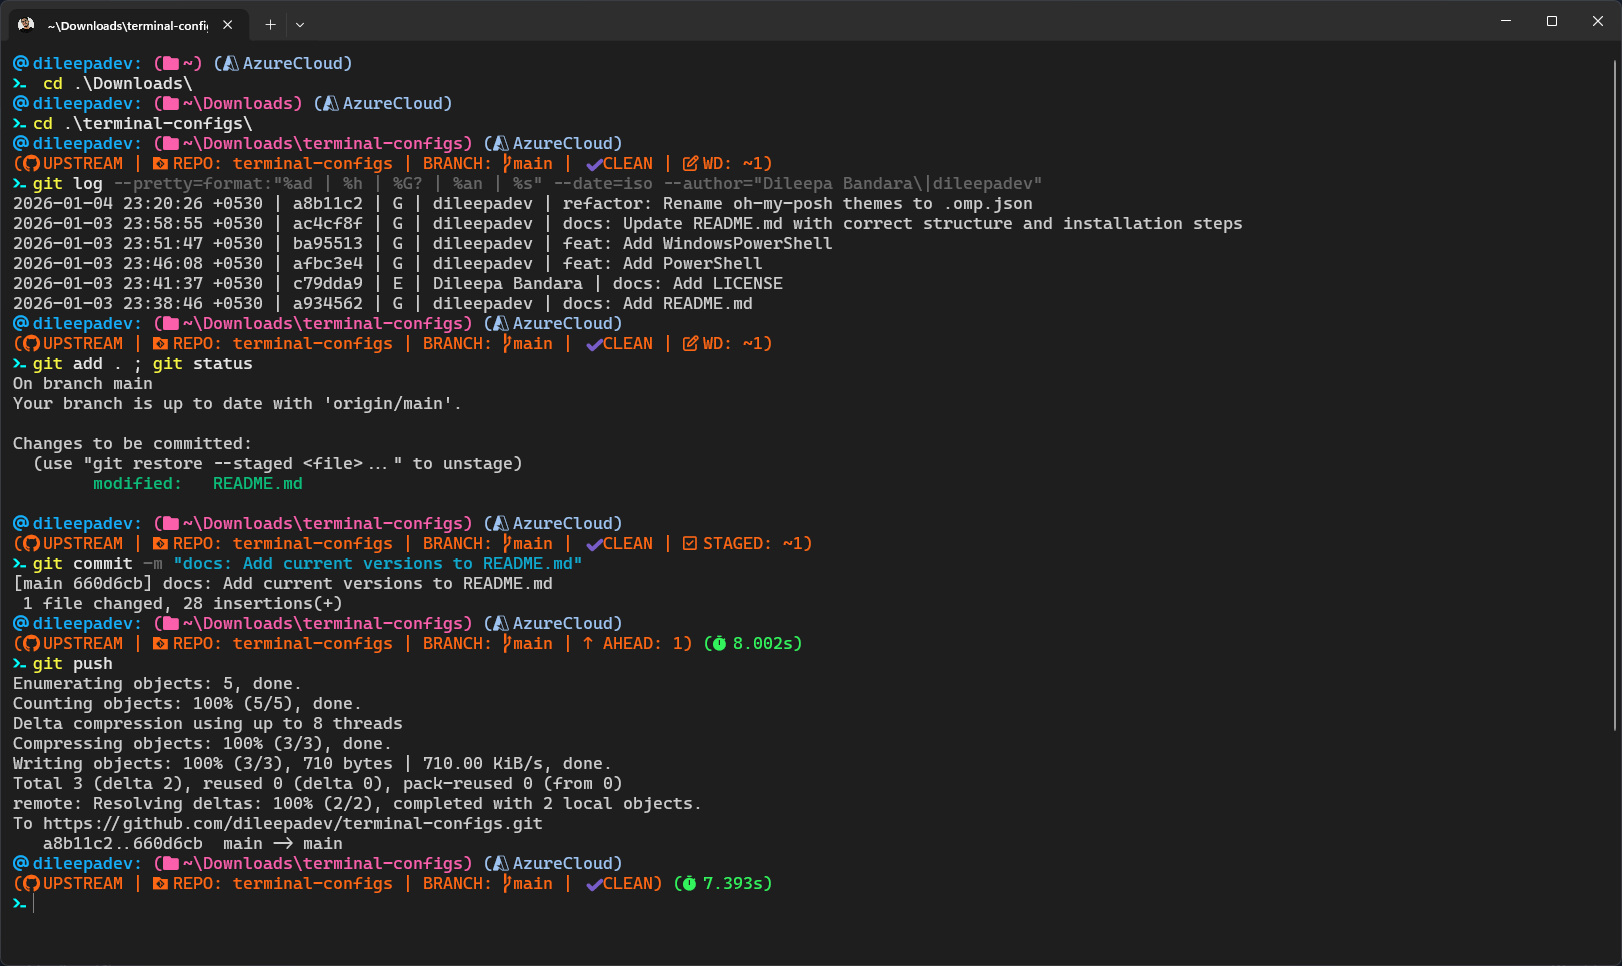Click commit hash ba95513 in git log

pyautogui.click(x=328, y=244)
